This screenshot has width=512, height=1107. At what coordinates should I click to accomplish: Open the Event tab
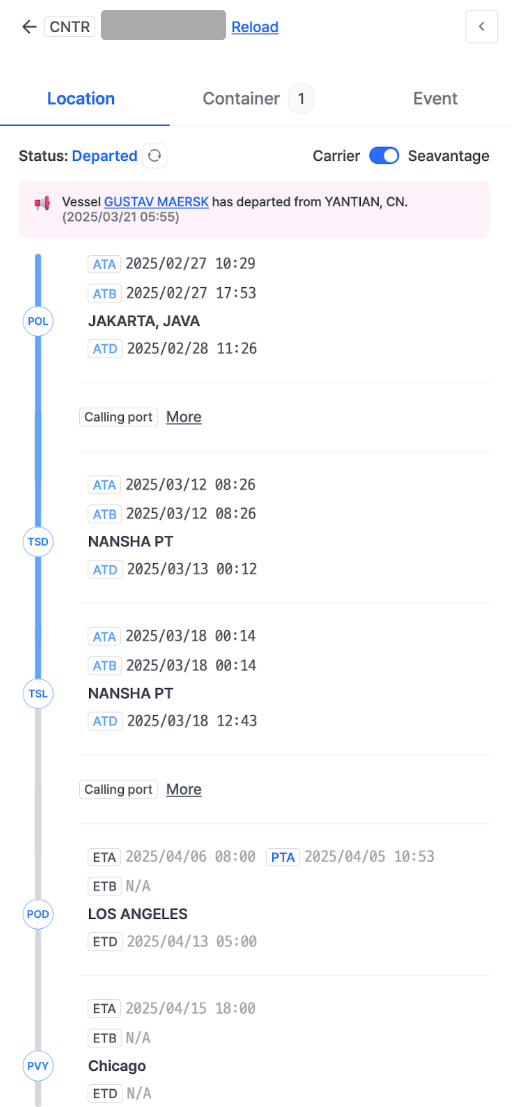tap(435, 99)
